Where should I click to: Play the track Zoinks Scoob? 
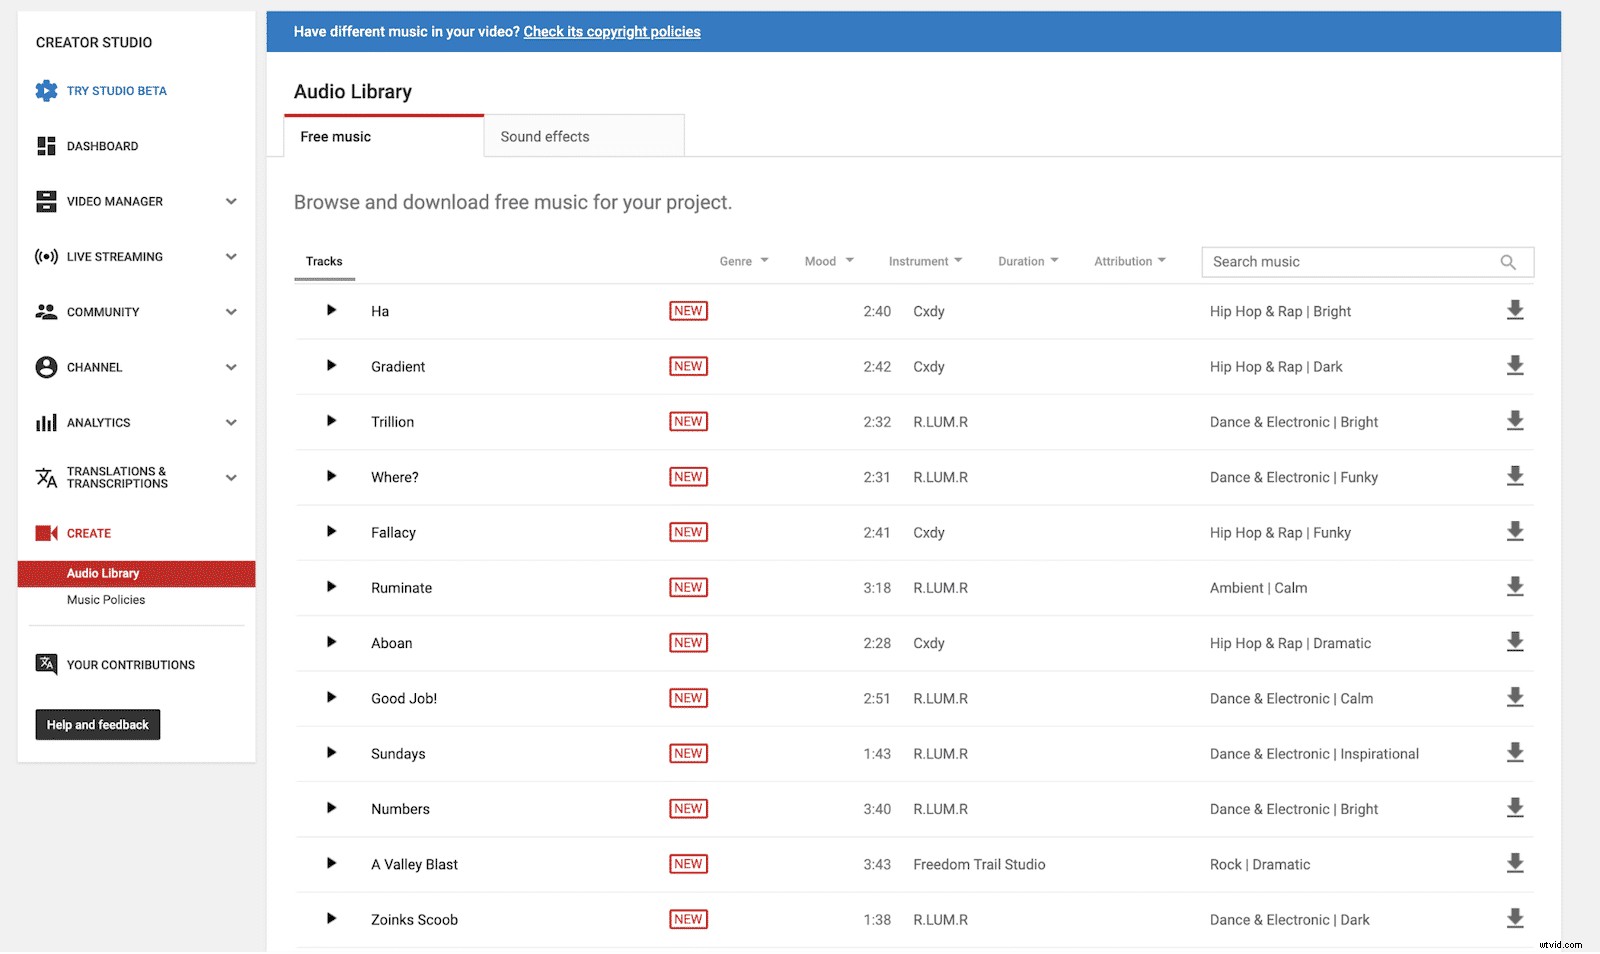click(330, 919)
